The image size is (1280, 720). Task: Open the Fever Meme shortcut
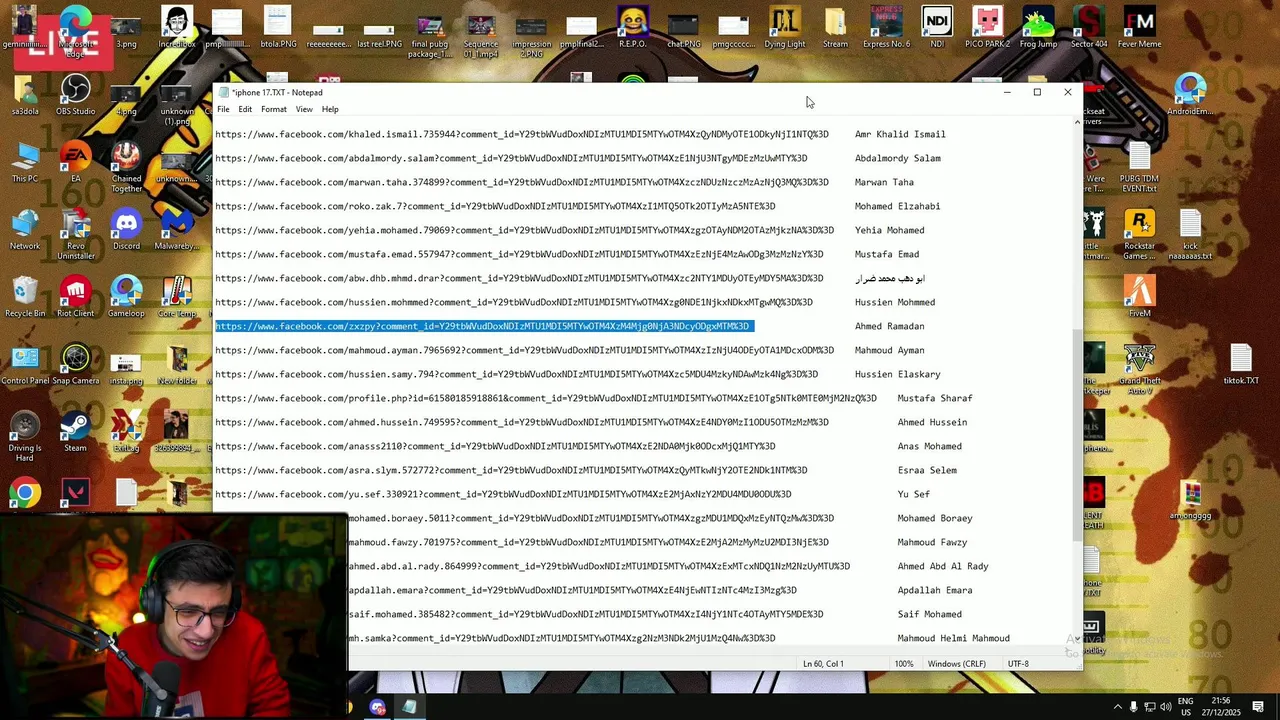point(1139,28)
